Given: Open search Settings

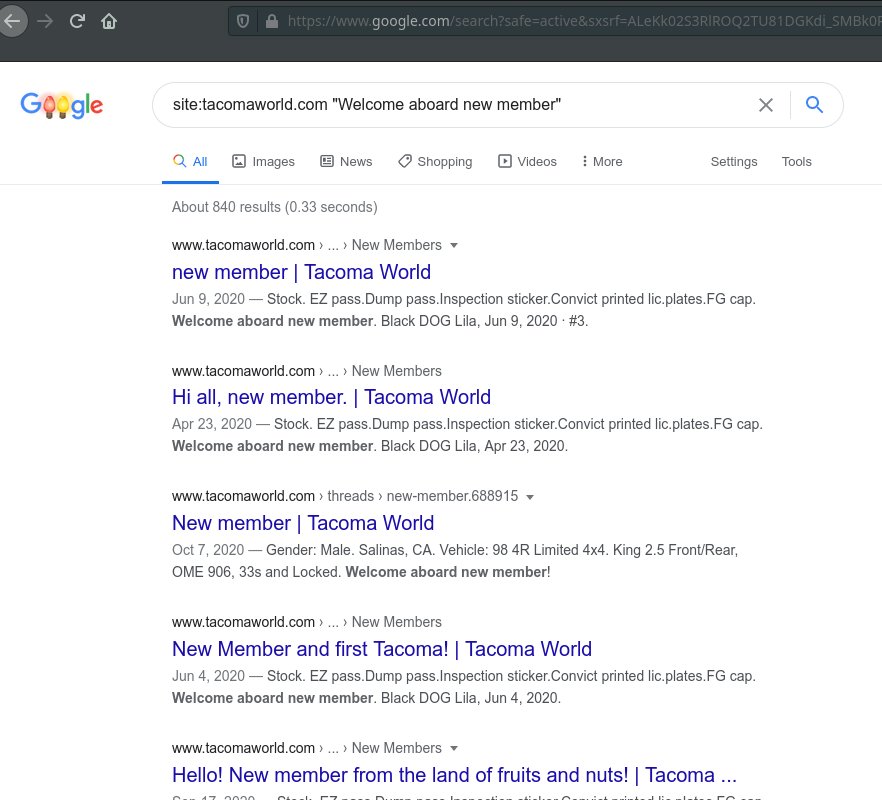Looking at the screenshot, I should point(734,161).
